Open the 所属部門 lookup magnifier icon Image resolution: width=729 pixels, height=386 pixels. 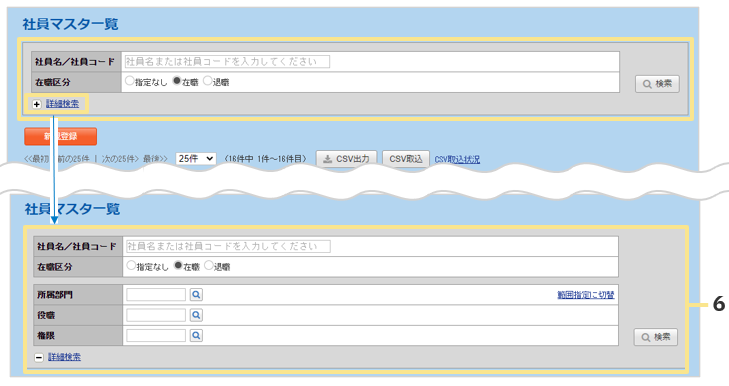point(196,294)
